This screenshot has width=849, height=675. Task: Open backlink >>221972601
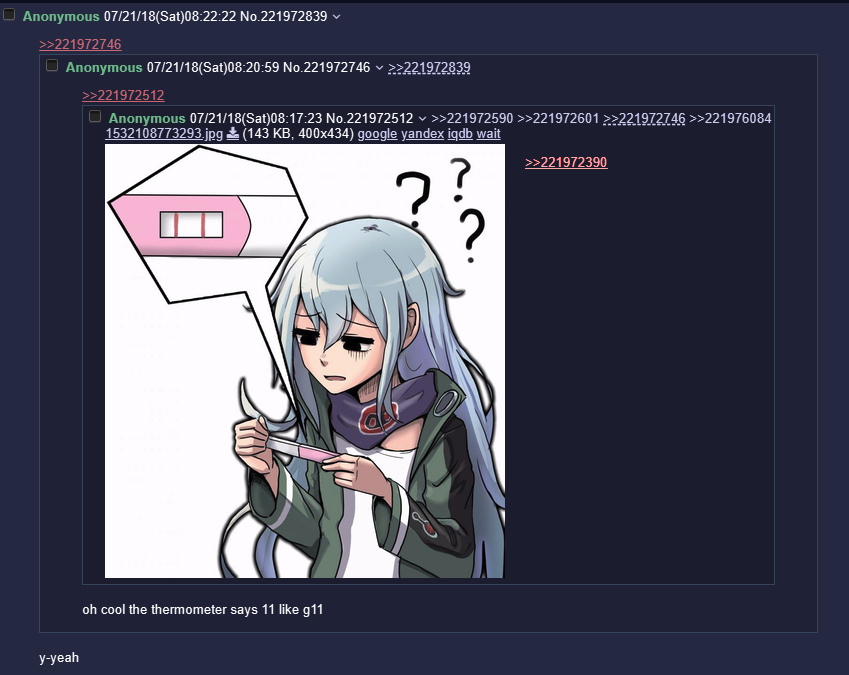click(558, 118)
